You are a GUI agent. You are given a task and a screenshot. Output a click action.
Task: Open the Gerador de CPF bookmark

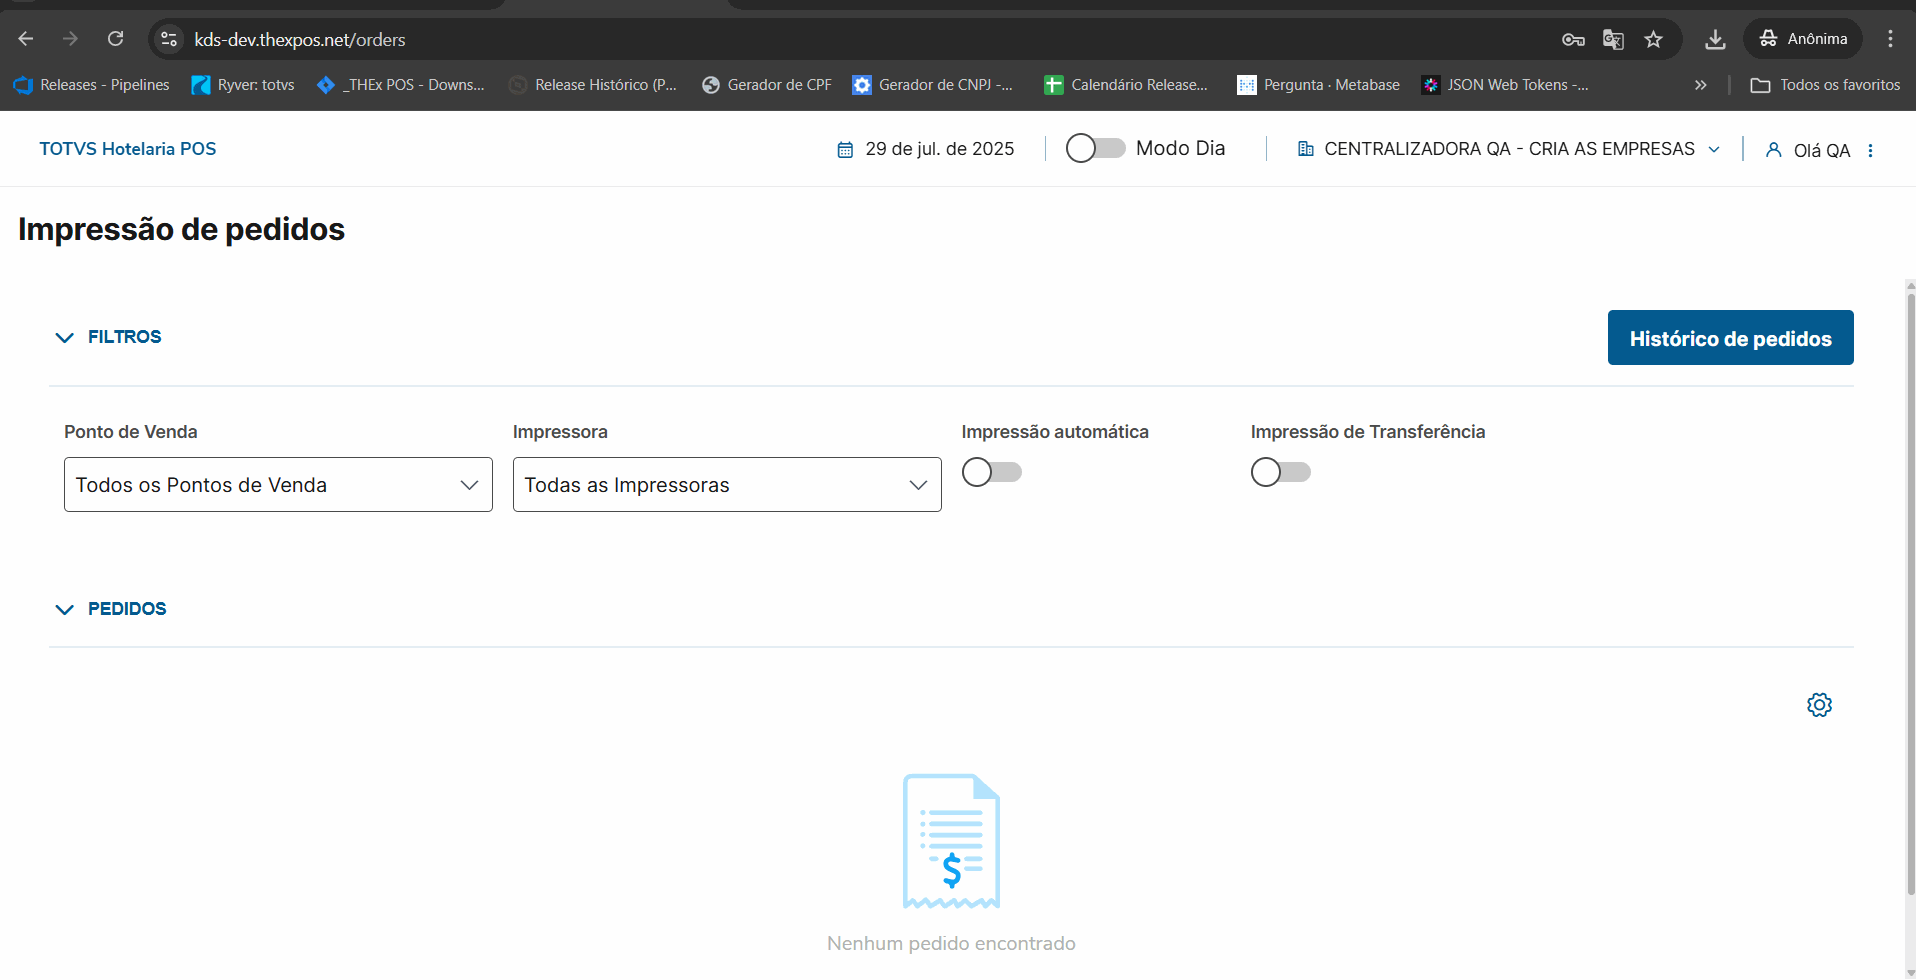pos(767,85)
